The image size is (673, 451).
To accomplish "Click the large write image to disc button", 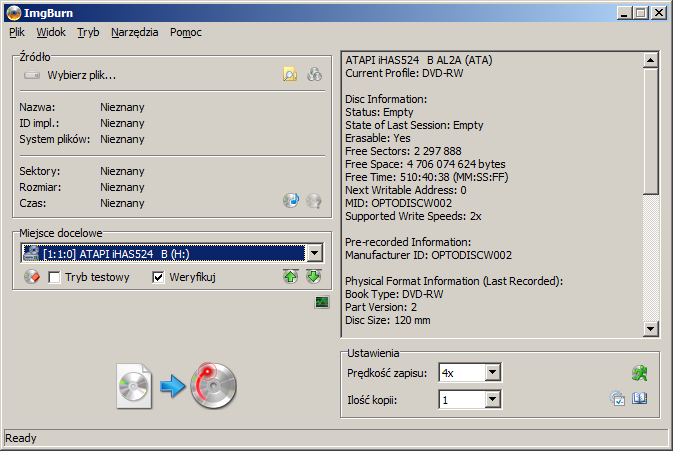I will coord(177,386).
